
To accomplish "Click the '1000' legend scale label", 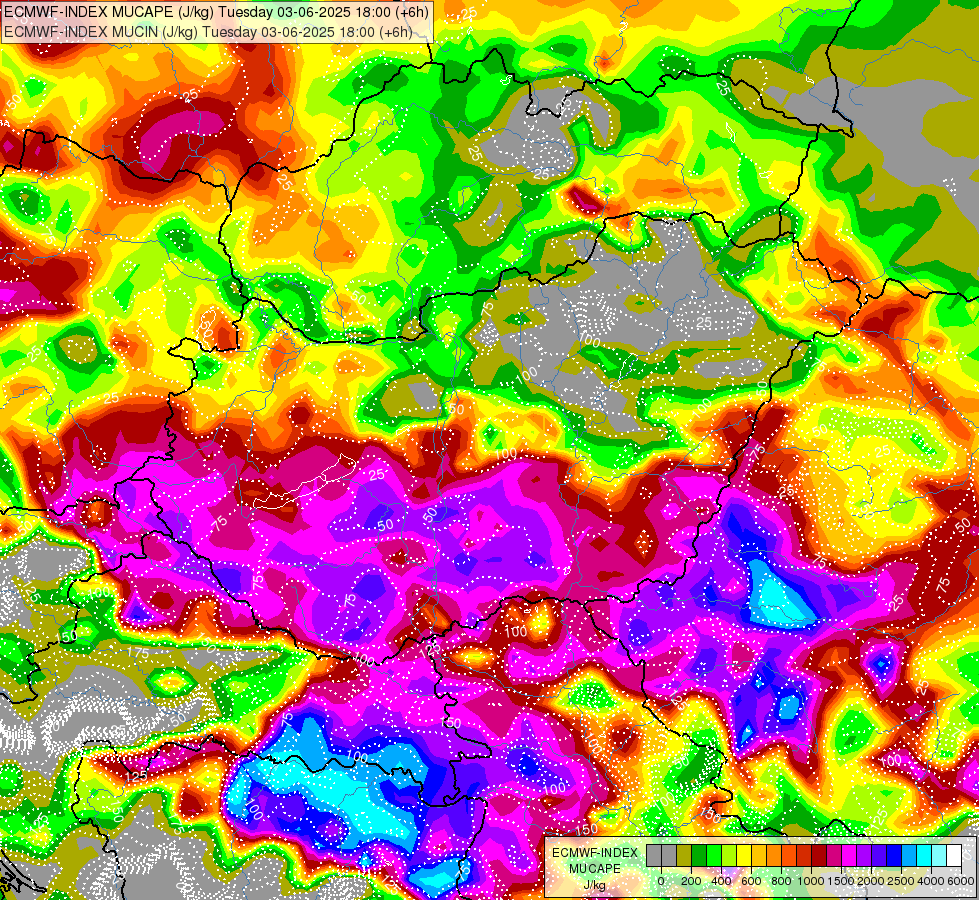I will tap(810, 881).
